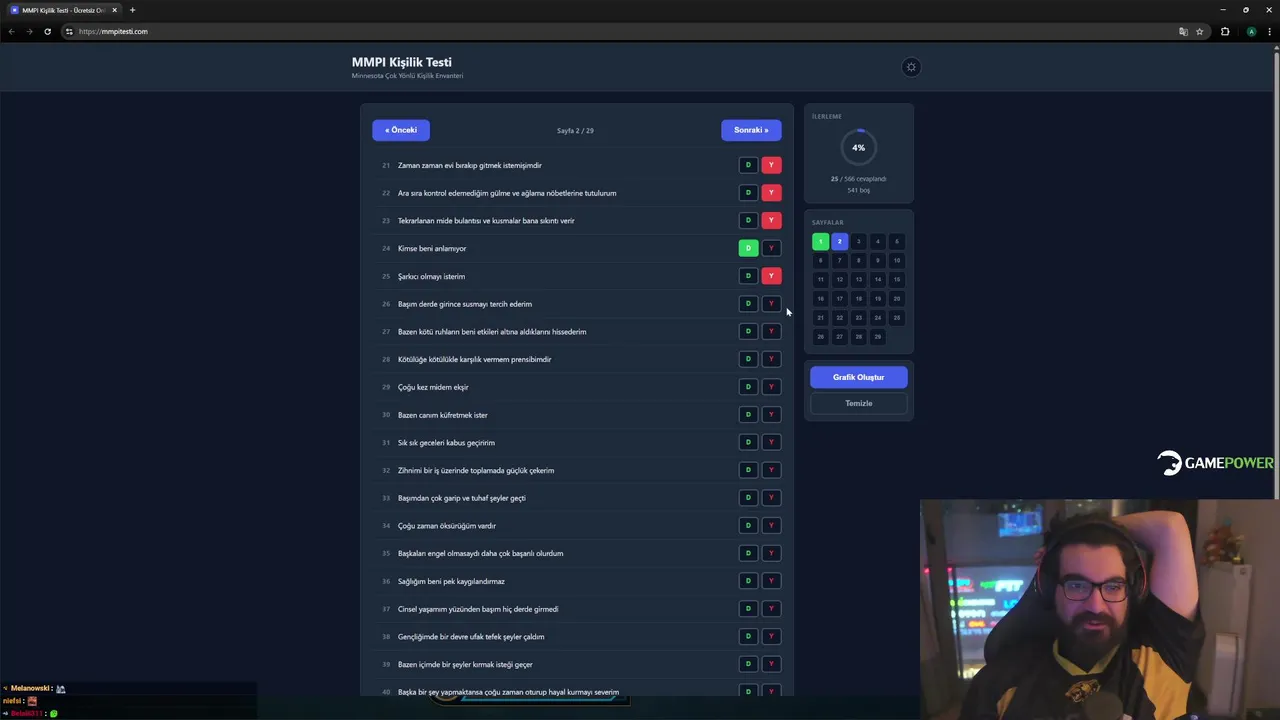The image size is (1280, 720).
Task: Close the MMPI Kişilik Testi tab
Action: coord(114,10)
